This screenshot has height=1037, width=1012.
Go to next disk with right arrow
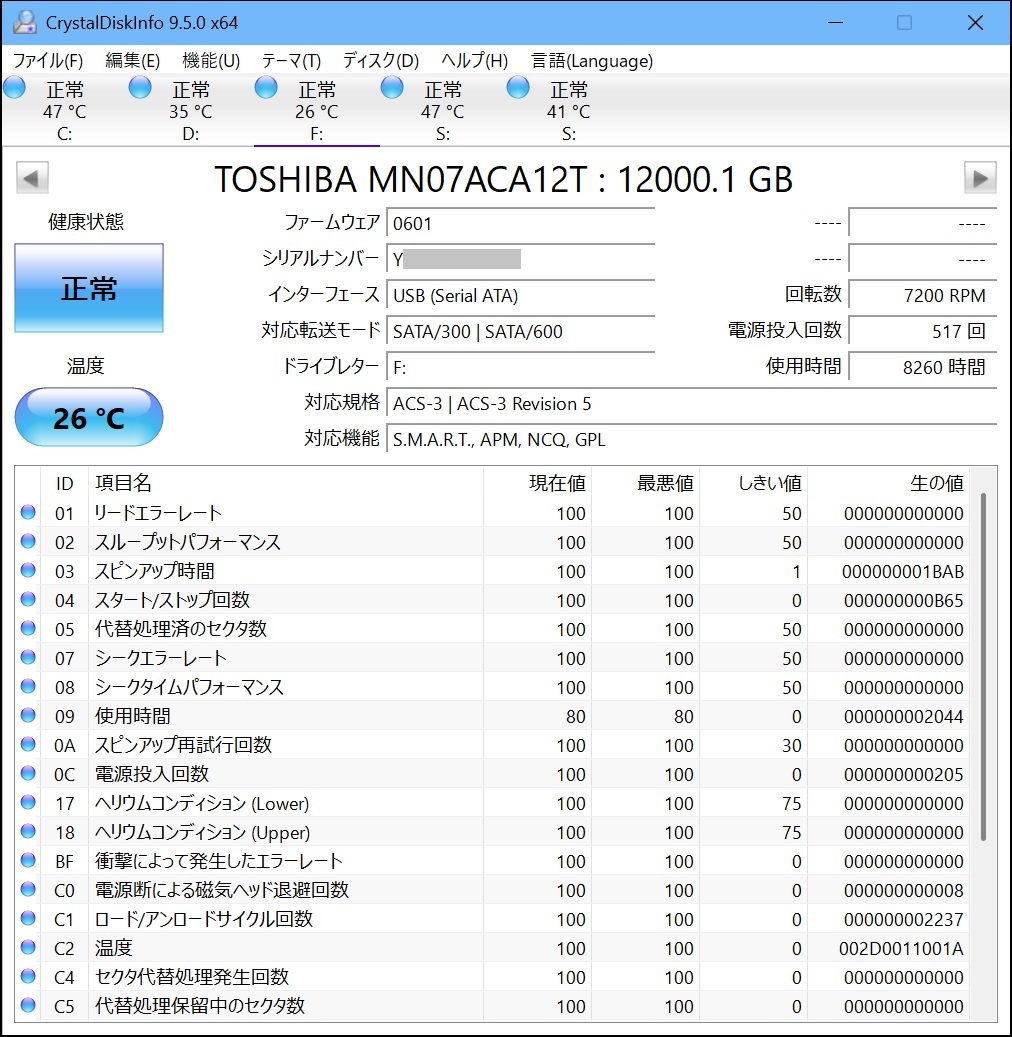tap(980, 177)
